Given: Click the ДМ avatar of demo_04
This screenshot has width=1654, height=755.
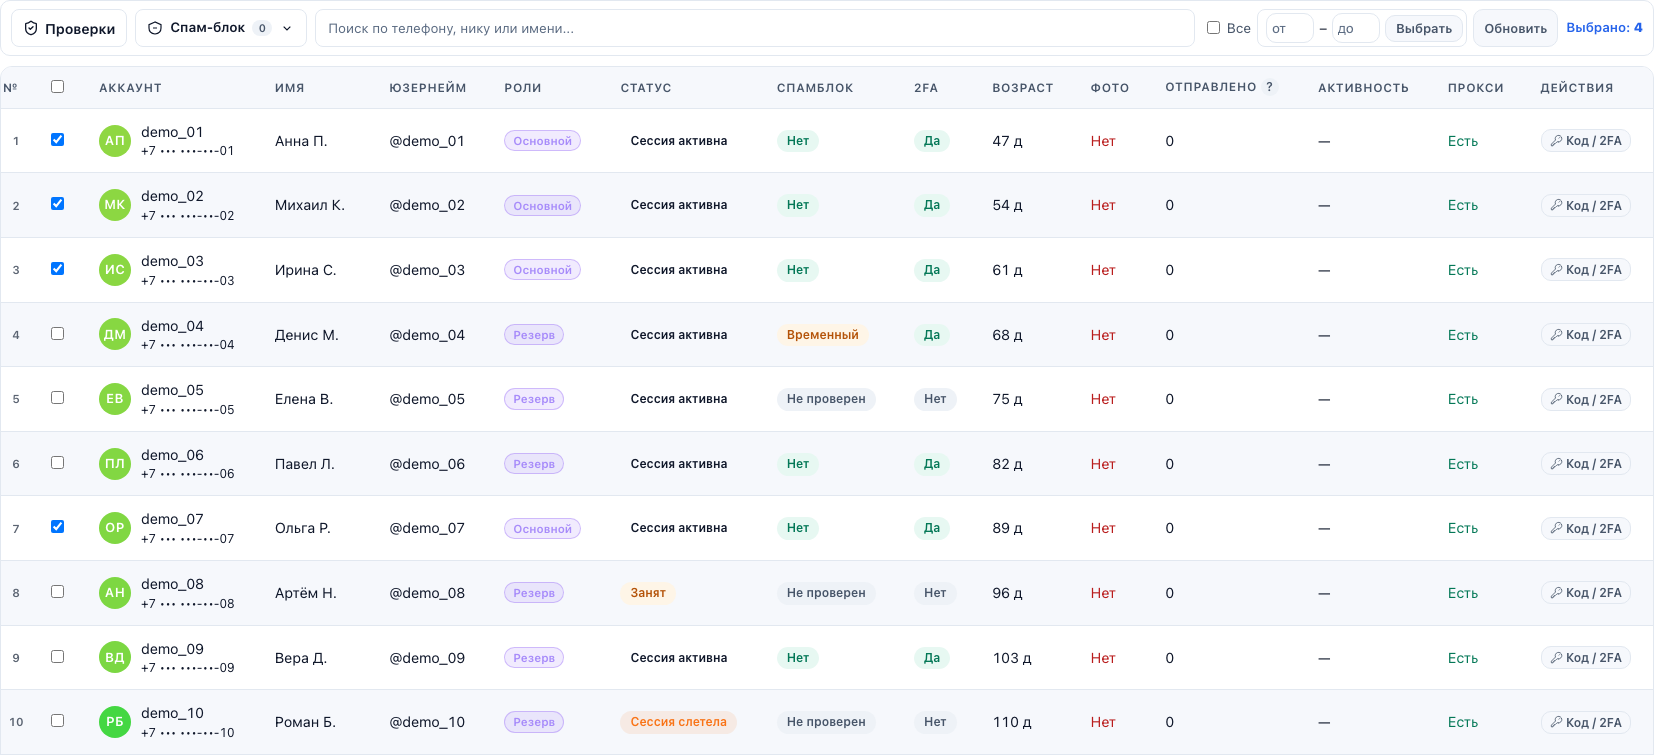Looking at the screenshot, I should [115, 335].
